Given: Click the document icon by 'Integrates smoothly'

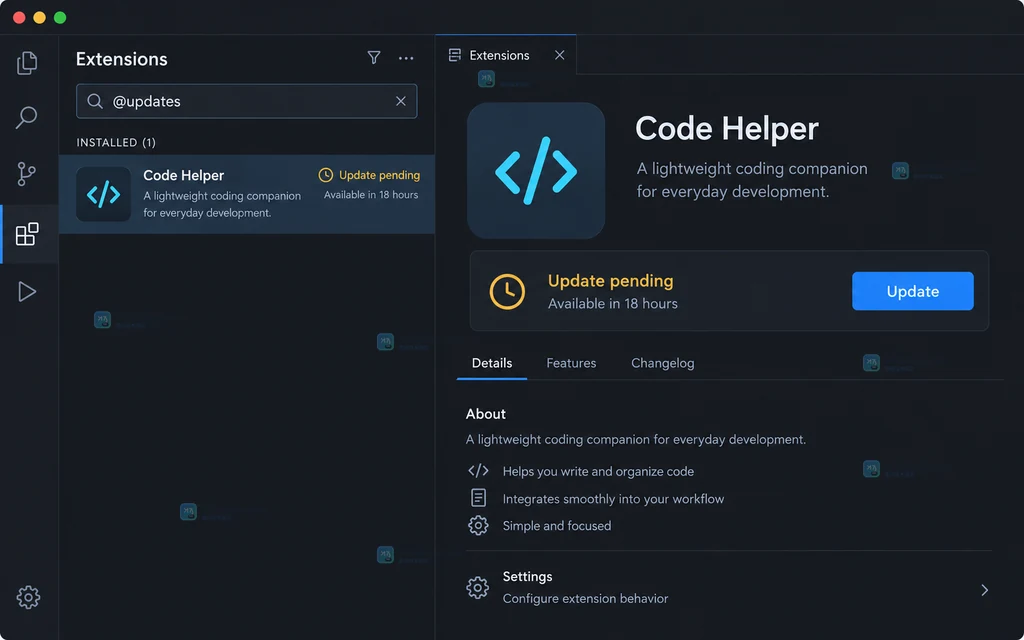Looking at the screenshot, I should pos(479,498).
